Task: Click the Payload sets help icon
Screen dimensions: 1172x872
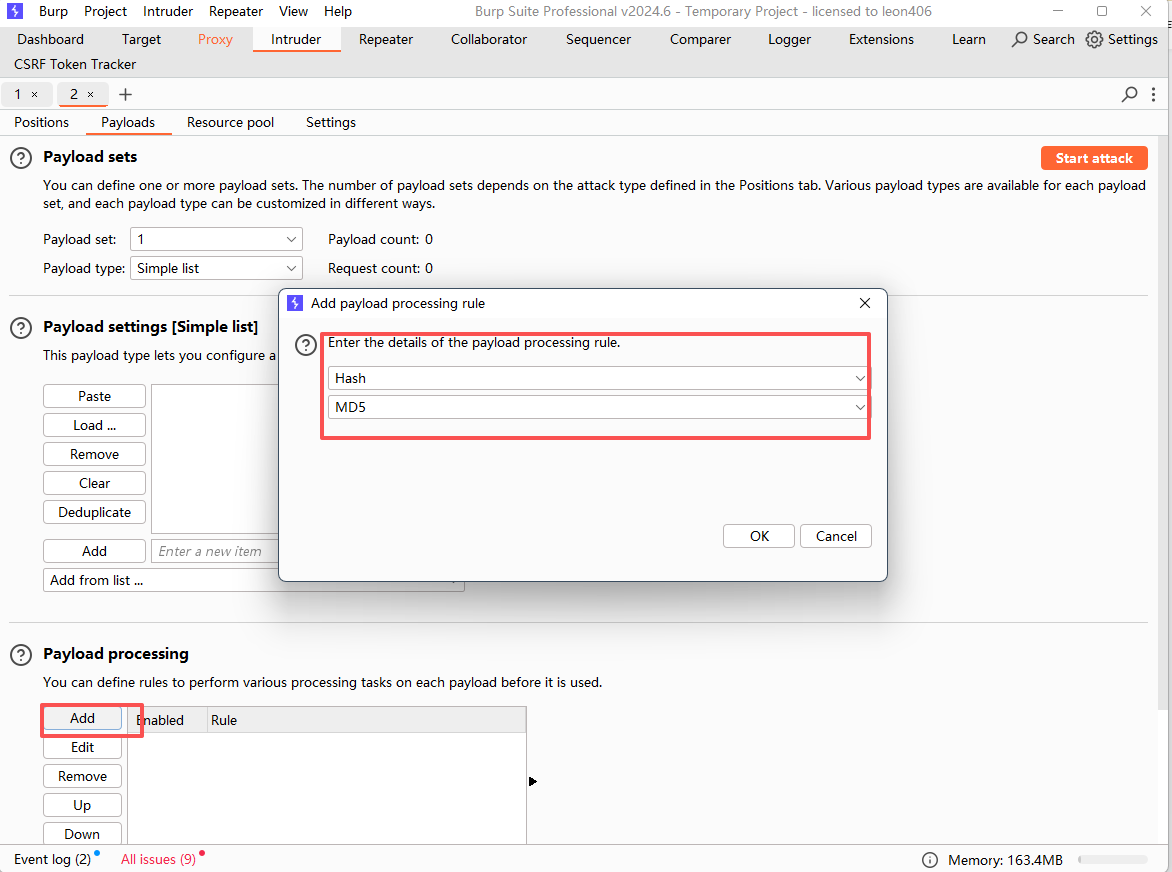Action: (20, 158)
